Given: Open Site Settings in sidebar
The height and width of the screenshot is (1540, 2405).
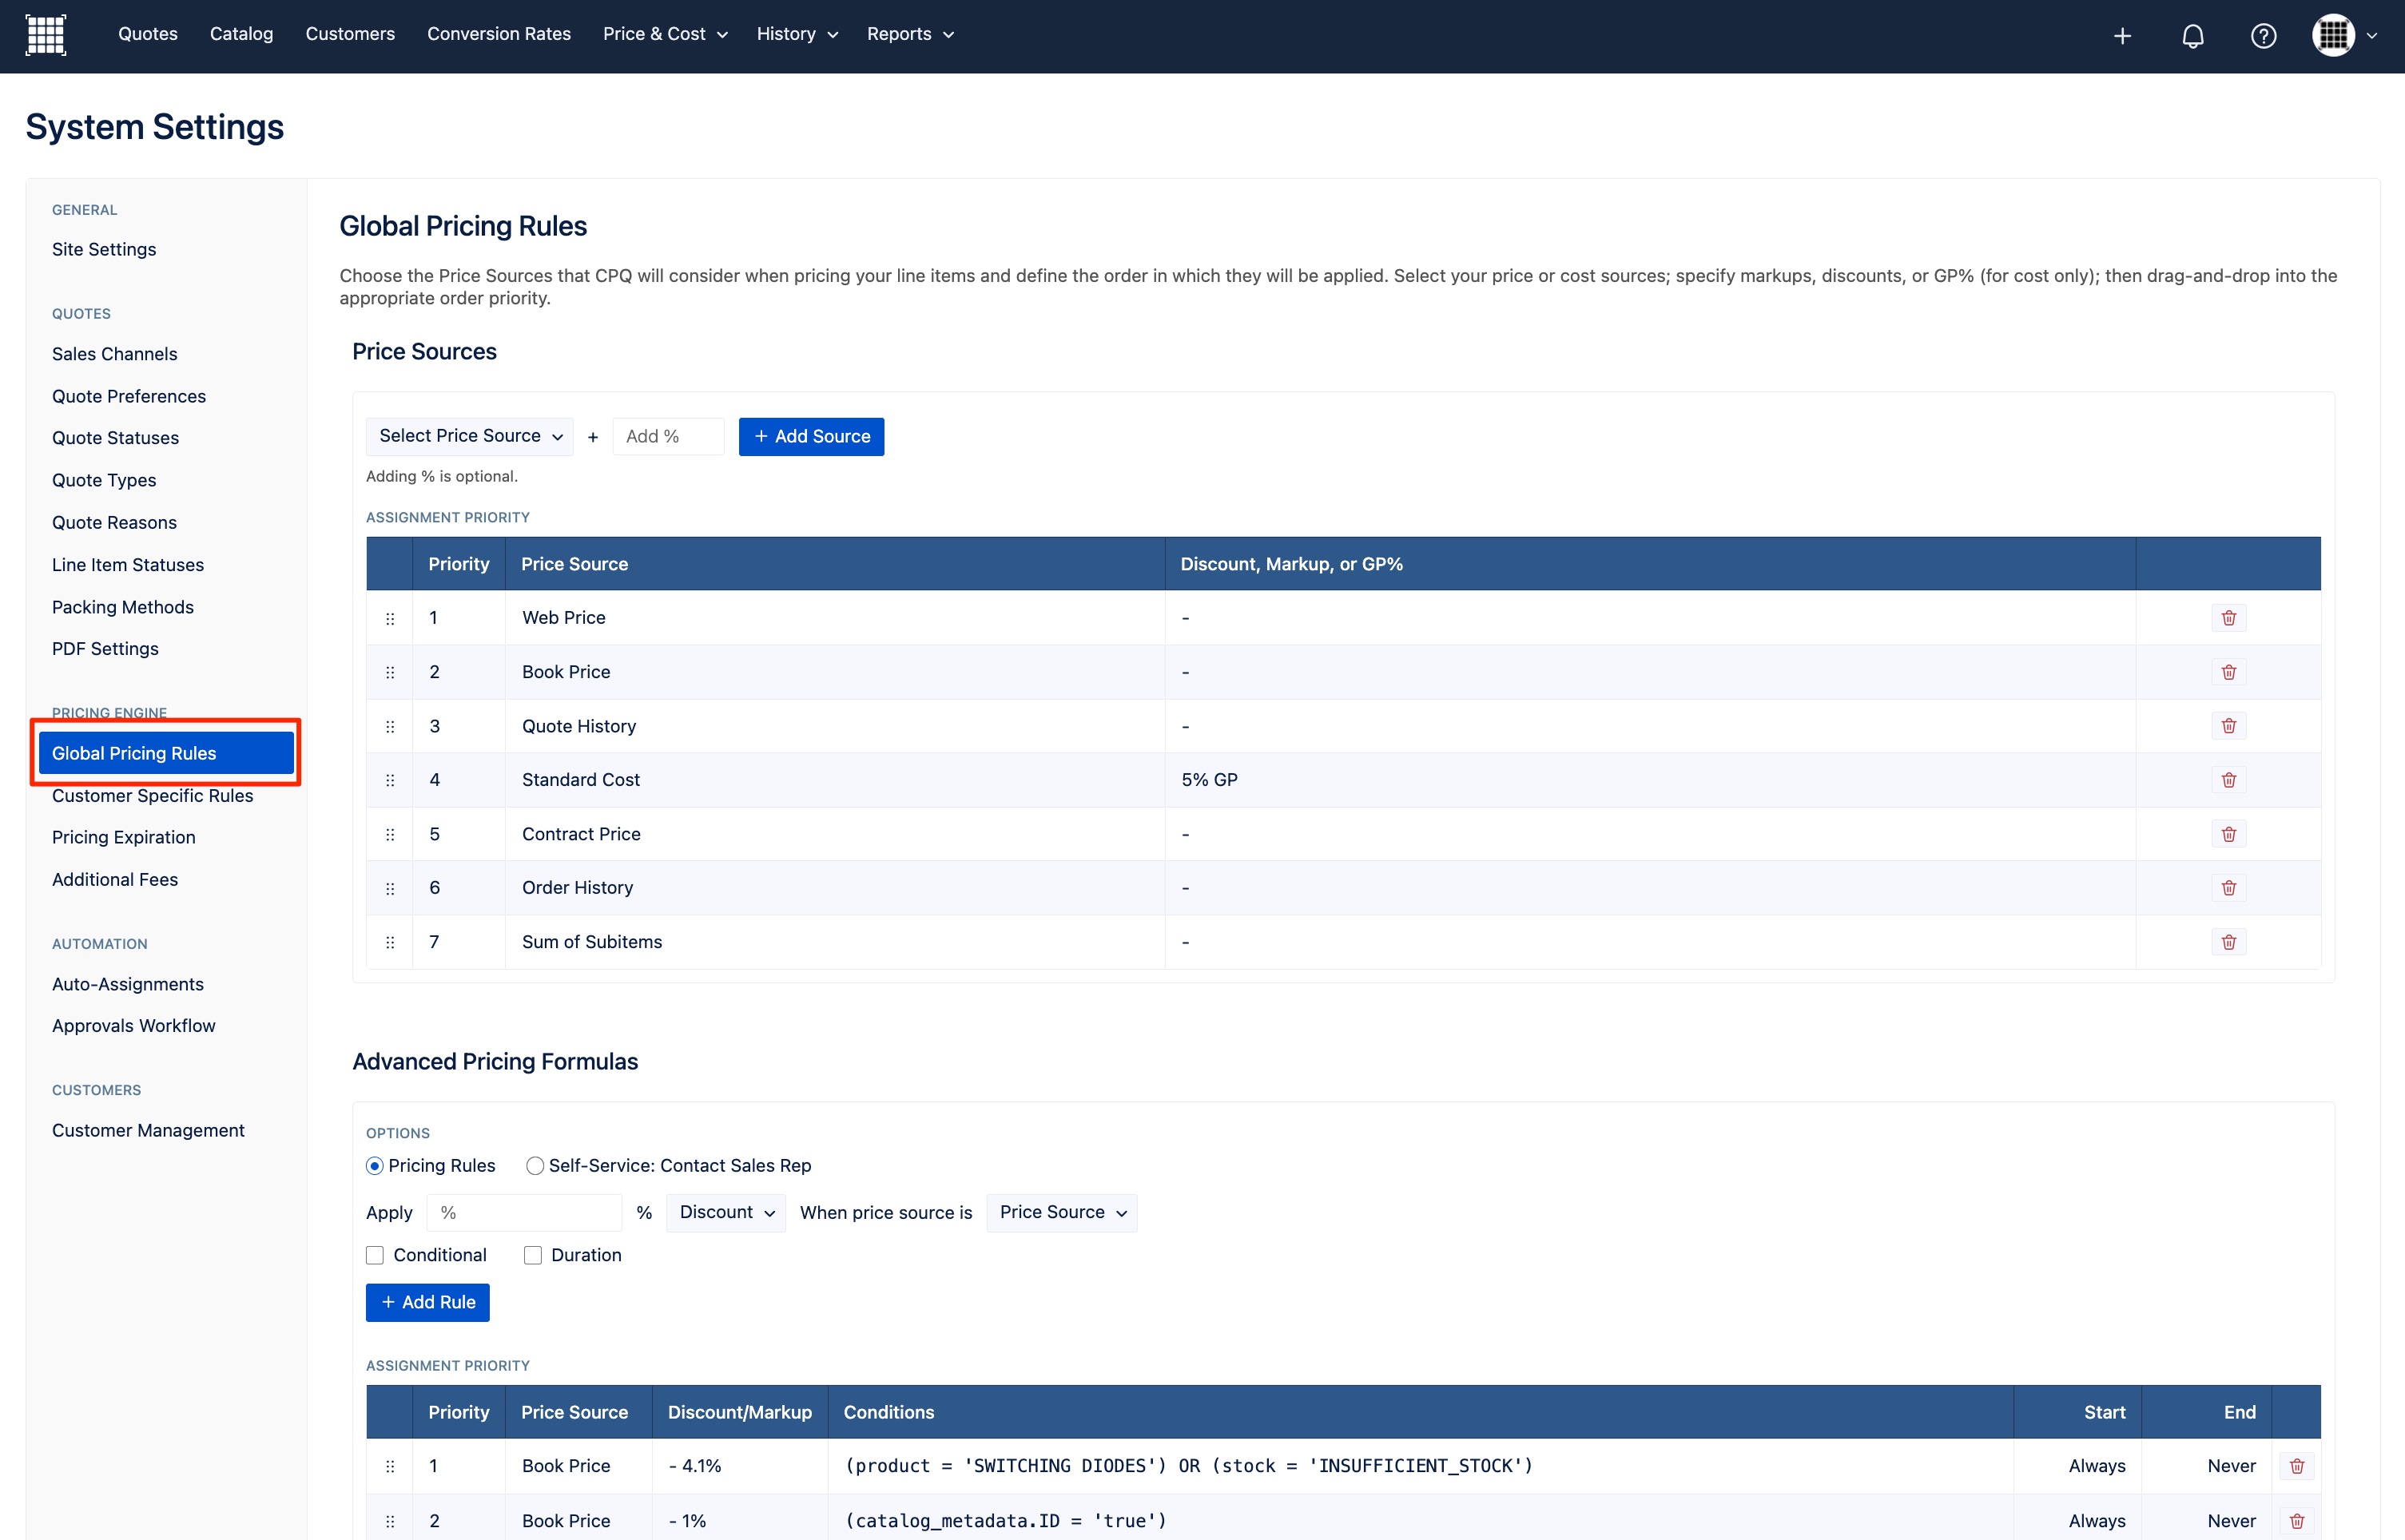Looking at the screenshot, I should coord(104,249).
